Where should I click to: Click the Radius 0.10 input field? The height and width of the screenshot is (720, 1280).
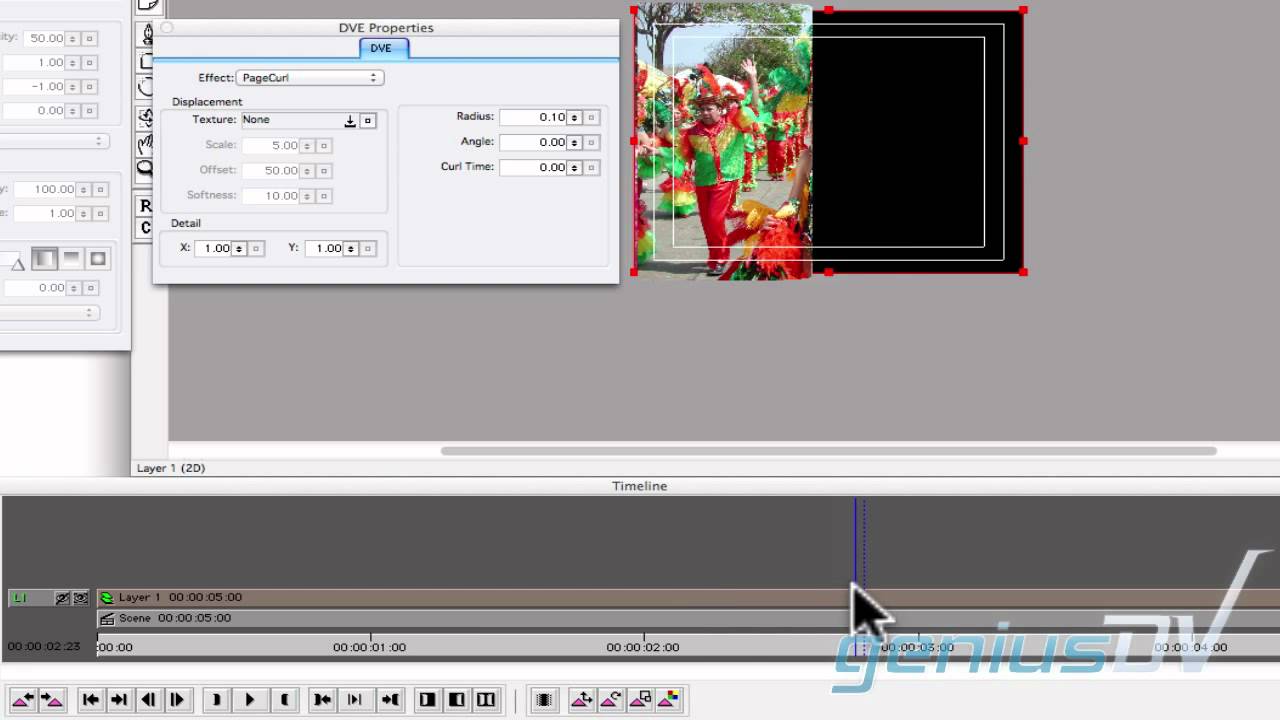533,118
